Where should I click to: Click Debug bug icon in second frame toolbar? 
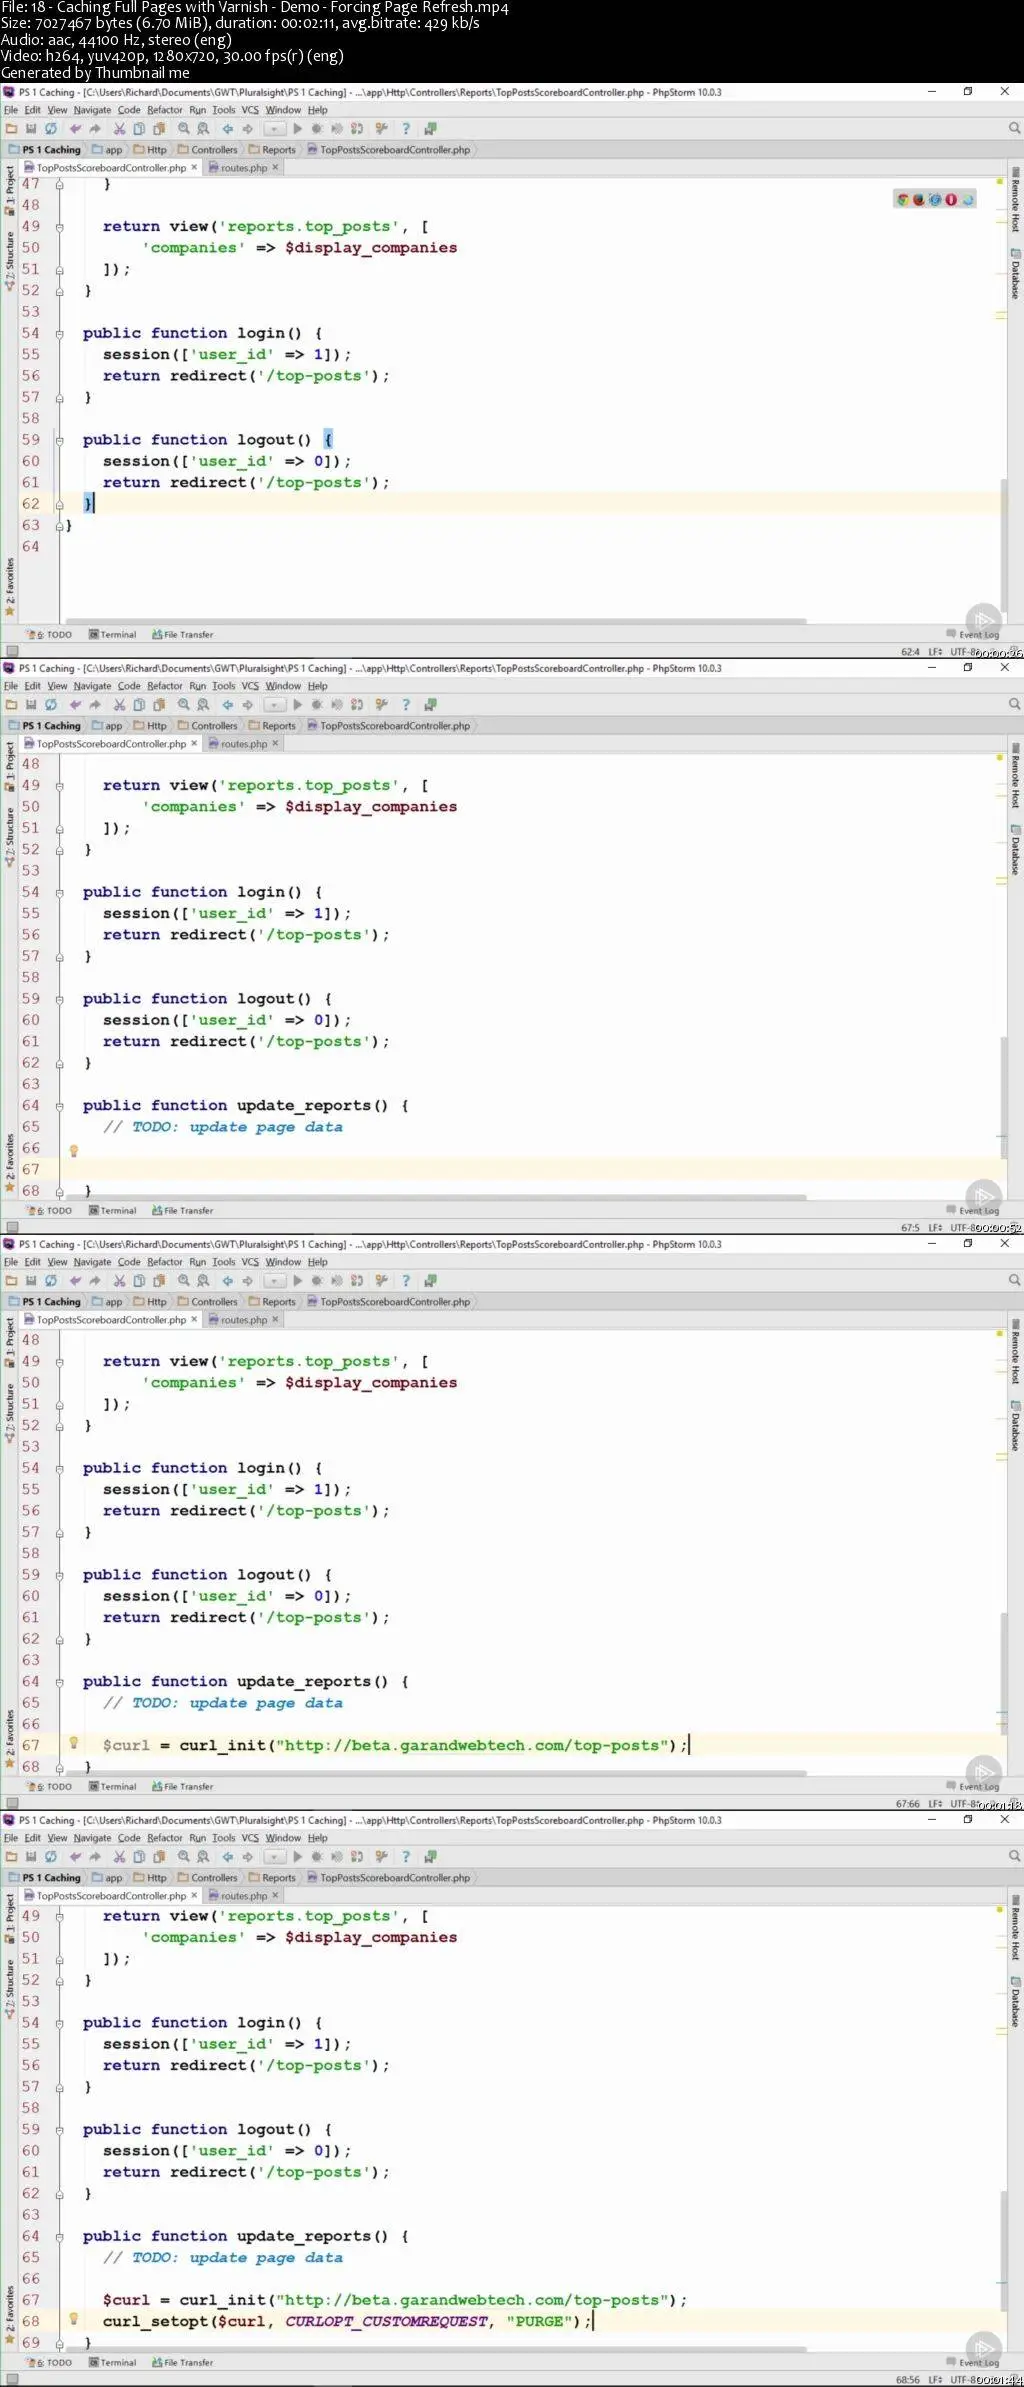(317, 705)
